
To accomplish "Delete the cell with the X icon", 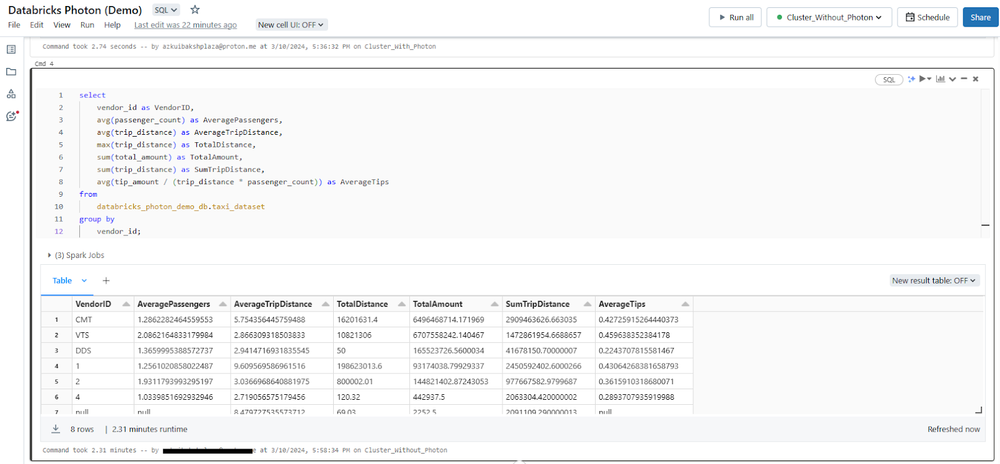I will pos(975,79).
